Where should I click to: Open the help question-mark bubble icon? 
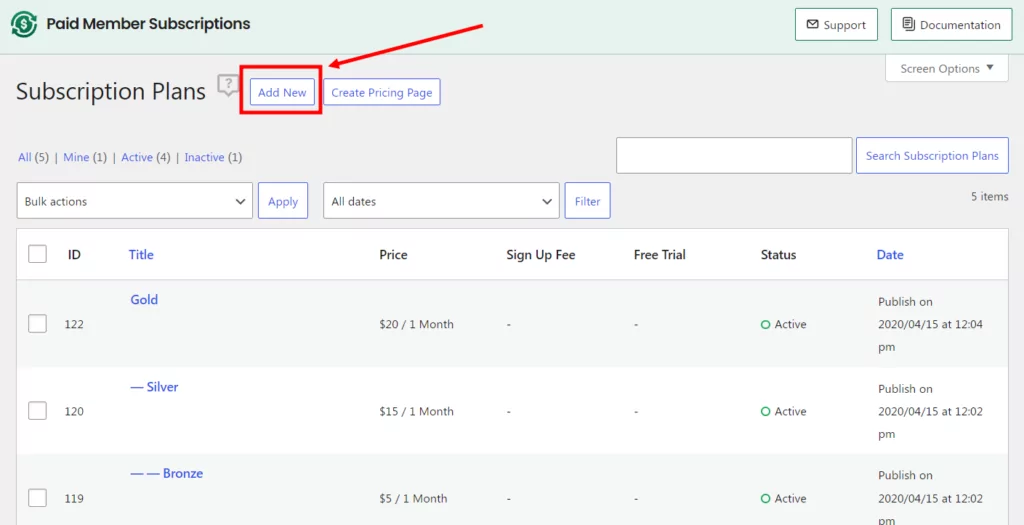[x=228, y=85]
